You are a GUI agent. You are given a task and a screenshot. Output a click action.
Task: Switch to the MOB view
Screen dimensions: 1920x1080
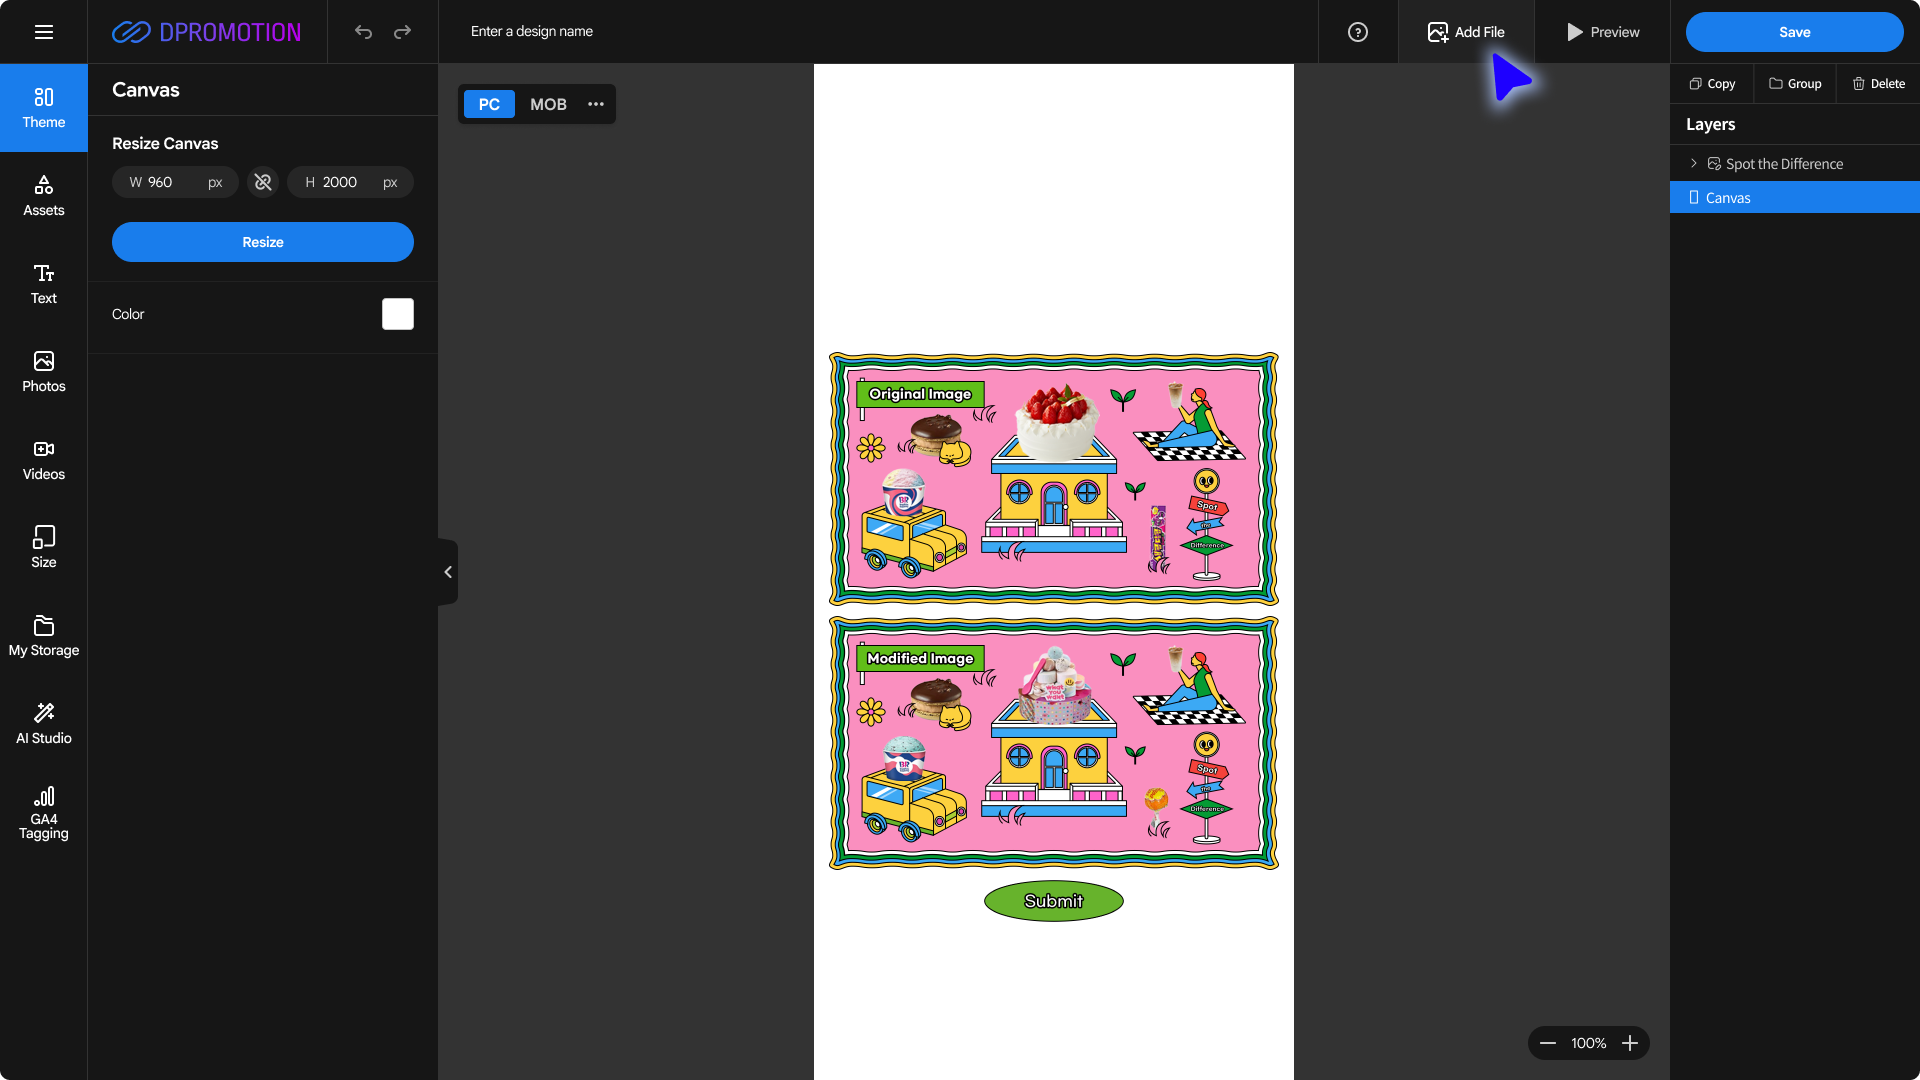click(548, 104)
